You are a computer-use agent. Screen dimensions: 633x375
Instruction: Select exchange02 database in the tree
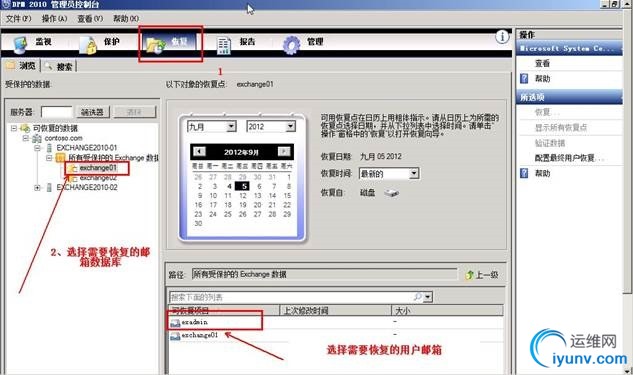point(98,178)
